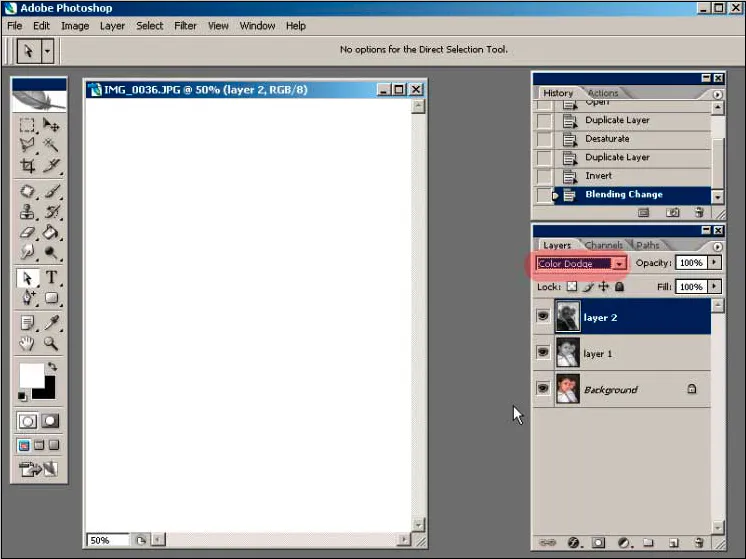This screenshot has width=746, height=559.
Task: Open the Filter menu
Action: [x=185, y=26]
